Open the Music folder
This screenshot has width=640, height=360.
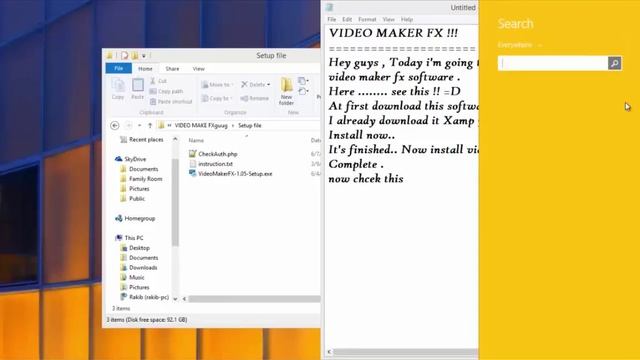coord(132,277)
